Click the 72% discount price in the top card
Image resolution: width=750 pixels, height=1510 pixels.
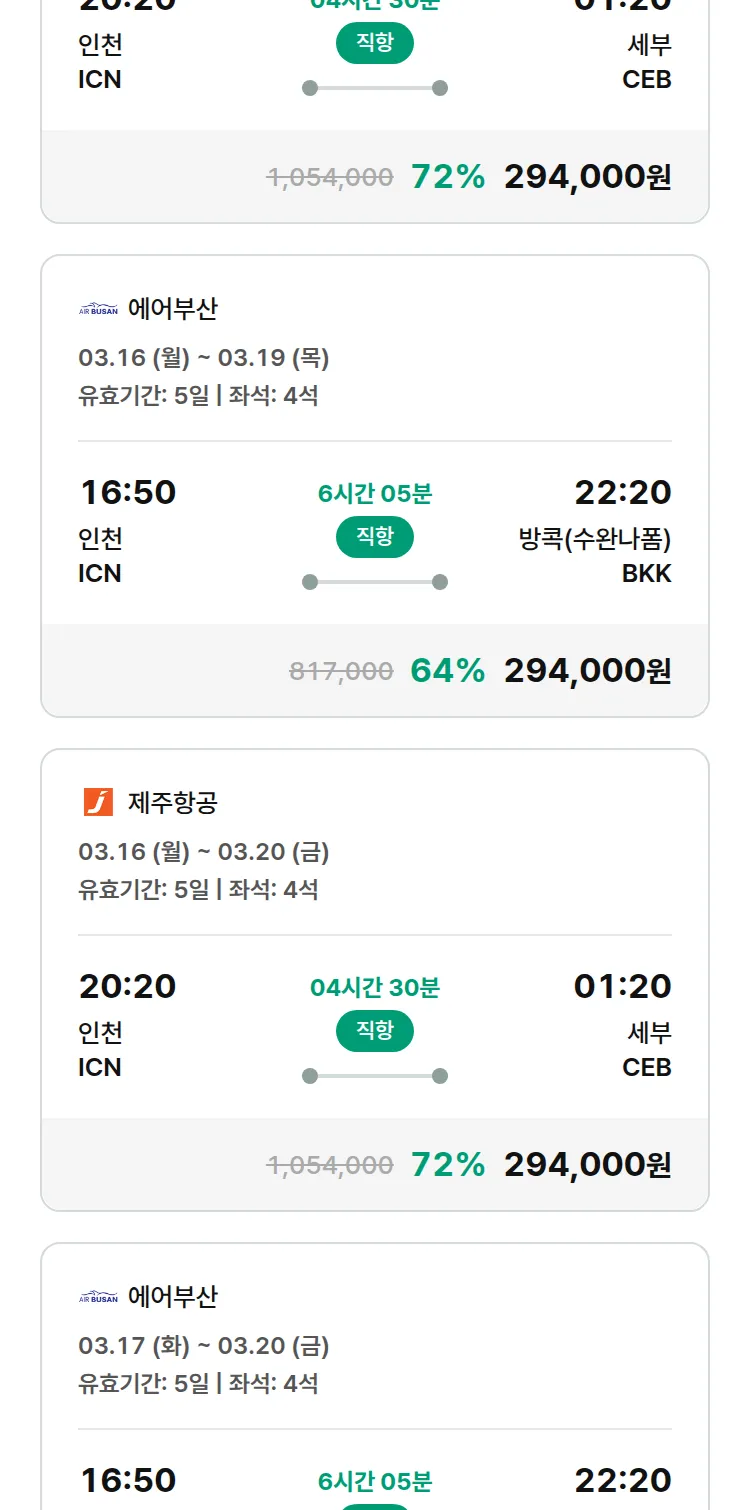tap(587, 177)
